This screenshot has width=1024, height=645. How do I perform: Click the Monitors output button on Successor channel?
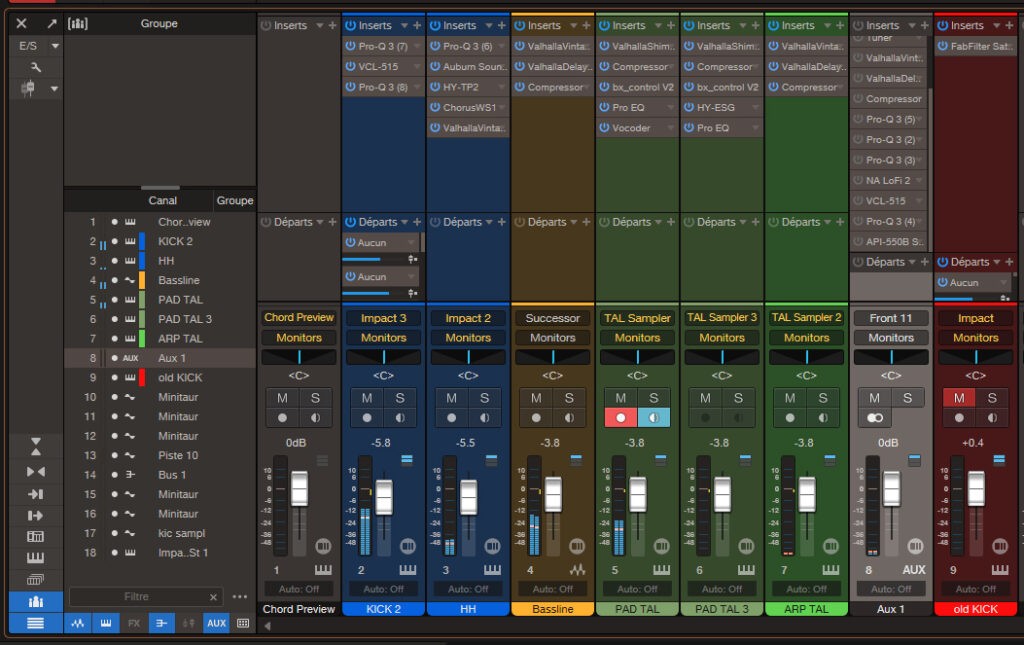(552, 337)
